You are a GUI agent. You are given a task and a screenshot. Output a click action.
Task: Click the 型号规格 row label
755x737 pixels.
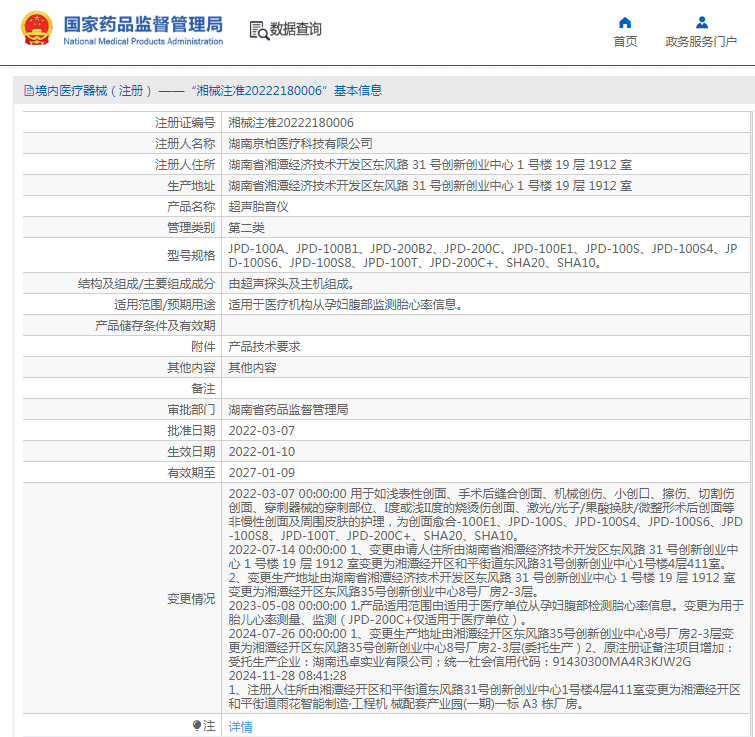point(191,256)
